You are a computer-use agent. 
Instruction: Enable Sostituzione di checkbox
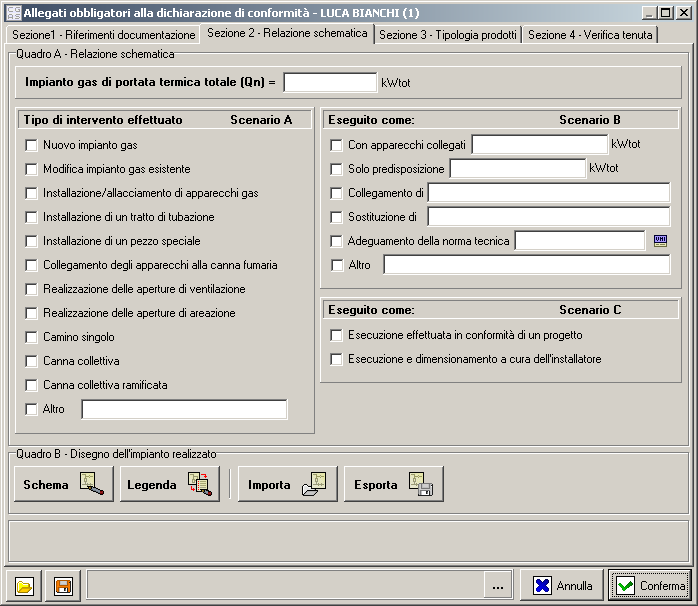336,217
